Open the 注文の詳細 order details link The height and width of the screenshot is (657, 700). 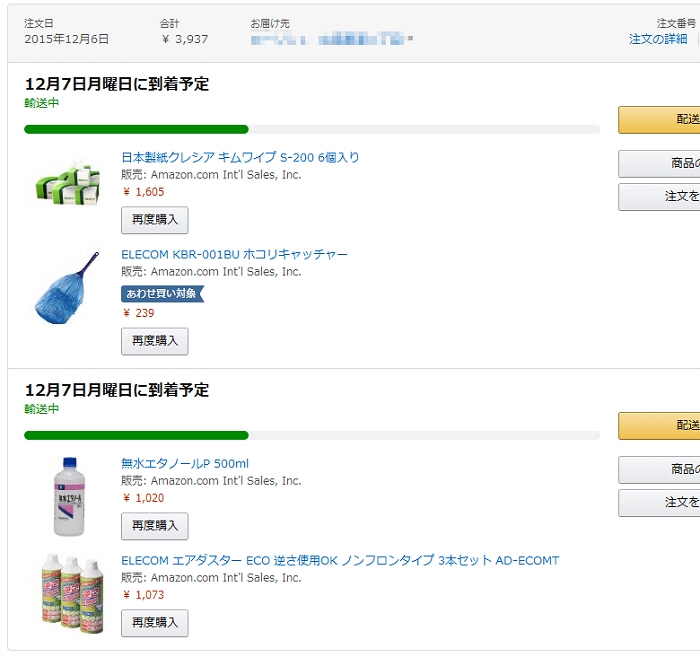(658, 39)
